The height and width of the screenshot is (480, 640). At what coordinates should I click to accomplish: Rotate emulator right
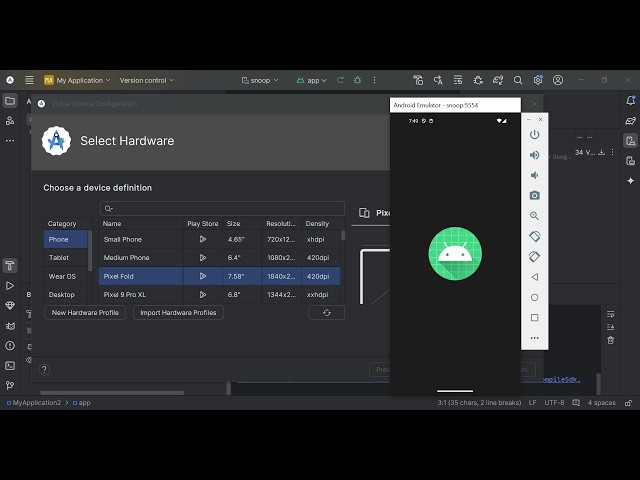(535, 256)
